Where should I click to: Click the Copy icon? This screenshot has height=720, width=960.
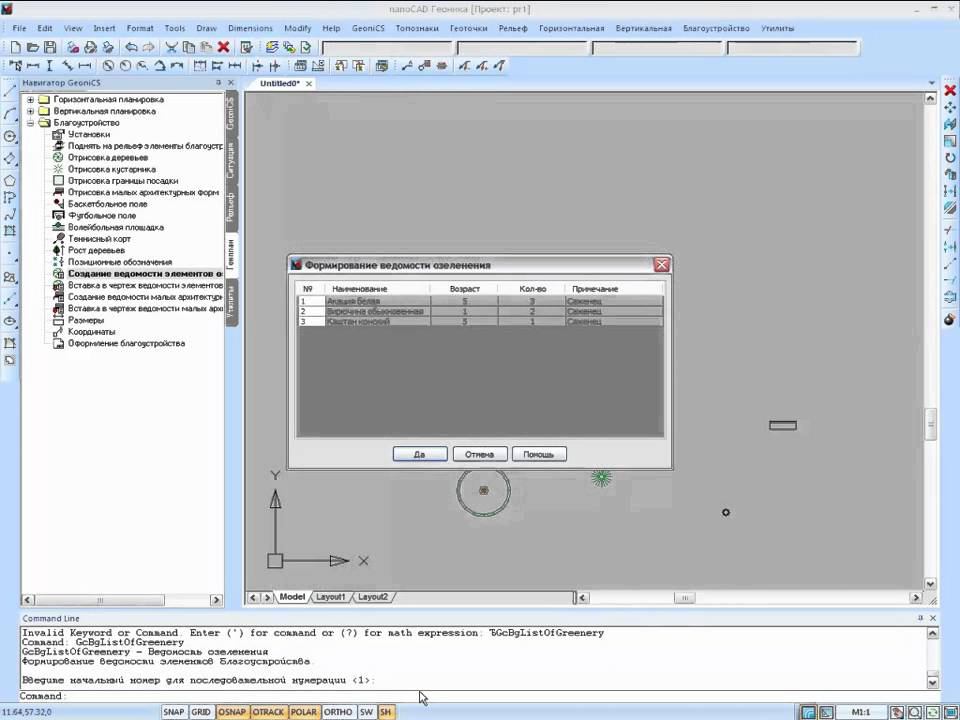click(x=189, y=47)
